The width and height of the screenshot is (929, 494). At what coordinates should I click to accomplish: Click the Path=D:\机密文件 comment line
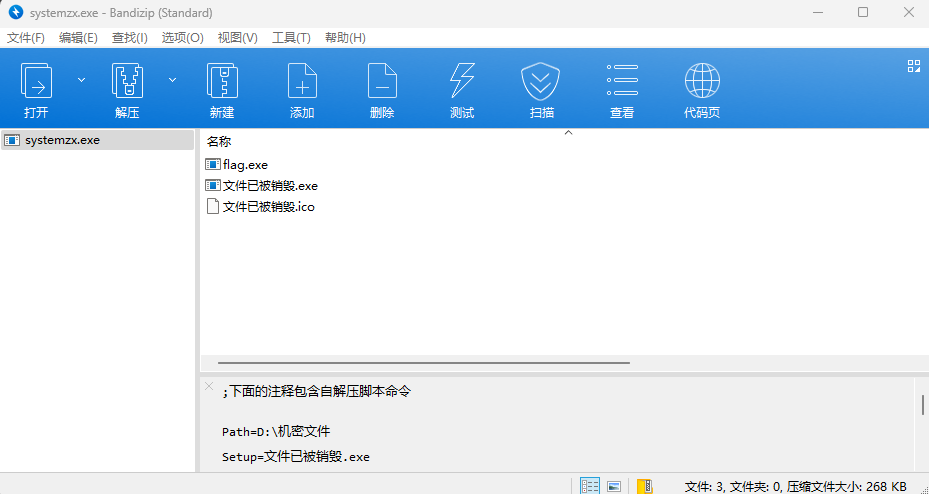(276, 432)
